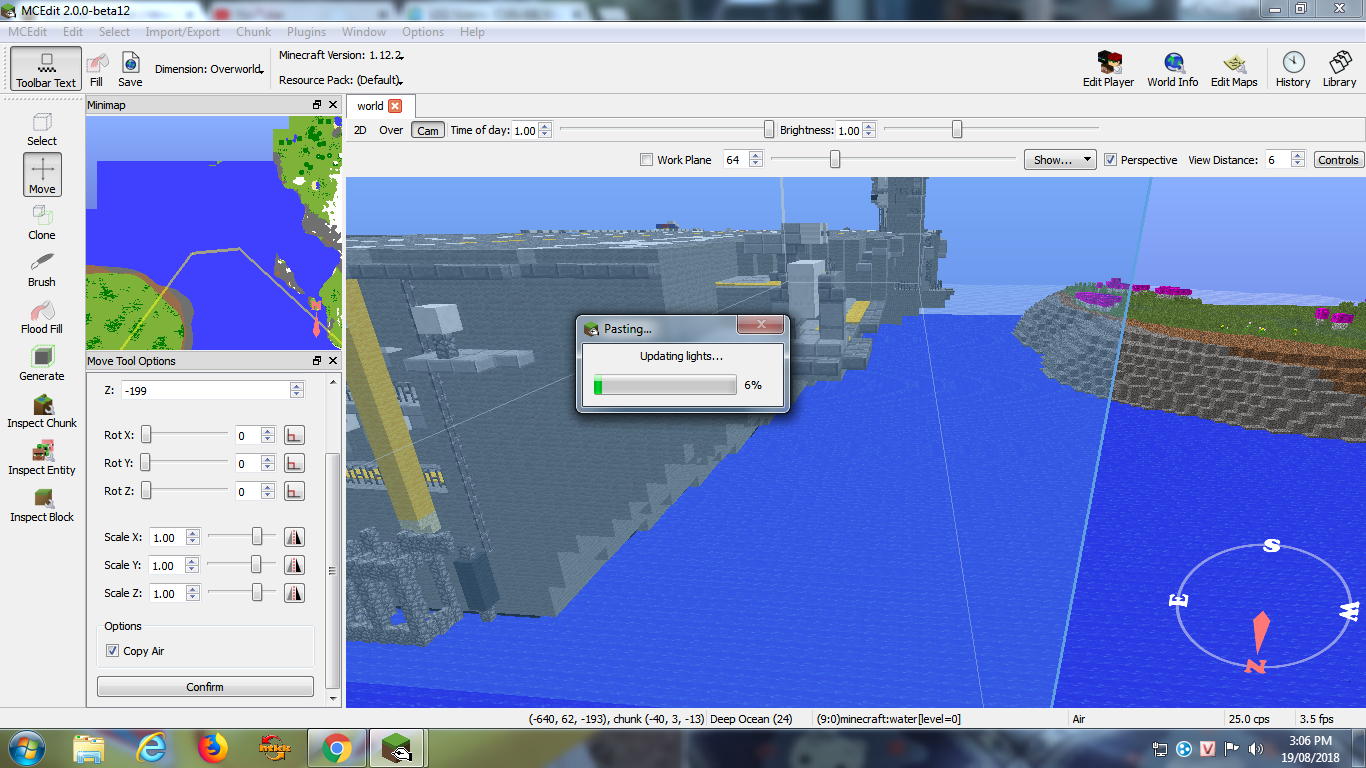This screenshot has height=768, width=1366.
Task: Select the Clone tool
Action: coord(42,221)
